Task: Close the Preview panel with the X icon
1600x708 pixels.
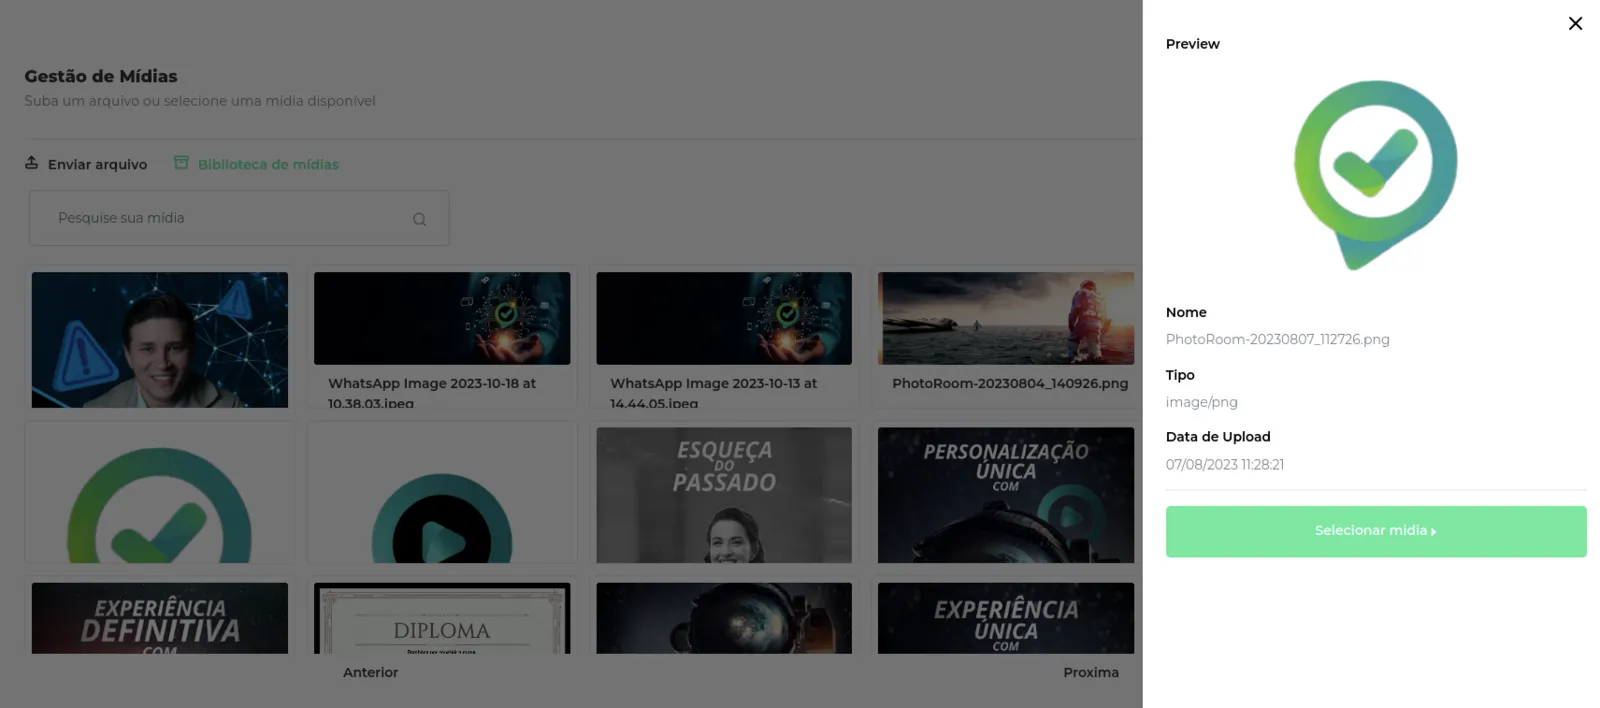Action: pos(1575,23)
